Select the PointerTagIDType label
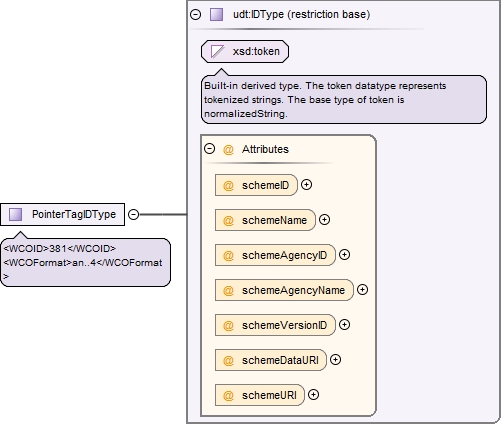 pos(74,214)
